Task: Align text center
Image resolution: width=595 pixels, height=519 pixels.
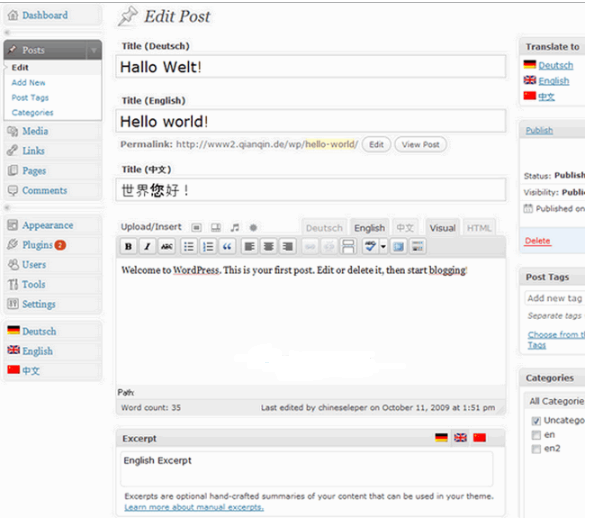Action: (269, 247)
